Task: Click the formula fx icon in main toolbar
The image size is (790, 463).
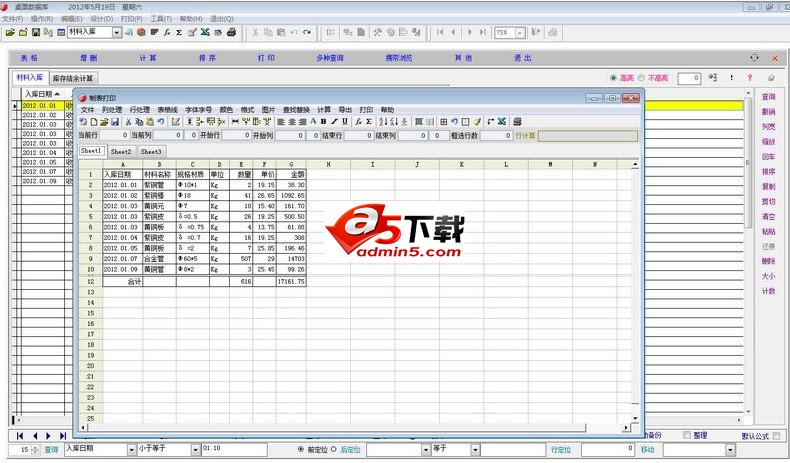Action: [x=167, y=32]
